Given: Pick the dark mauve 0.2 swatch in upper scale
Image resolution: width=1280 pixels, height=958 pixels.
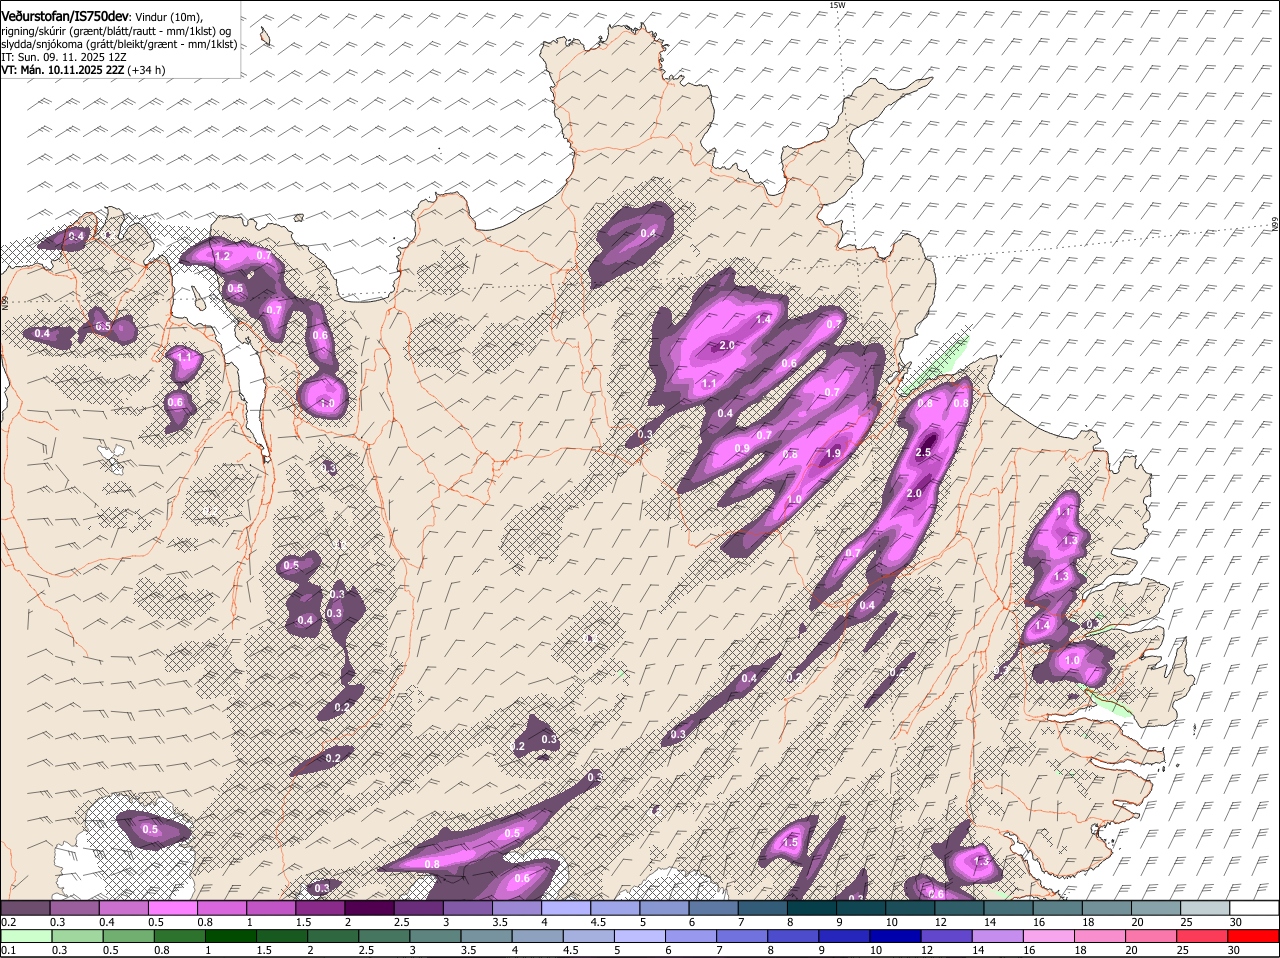Looking at the screenshot, I should pos(25,907).
